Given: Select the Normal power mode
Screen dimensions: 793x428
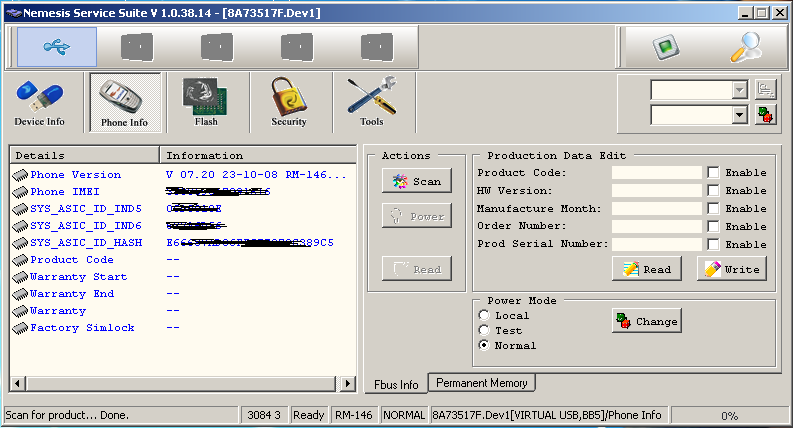Looking at the screenshot, I should click(x=484, y=345).
